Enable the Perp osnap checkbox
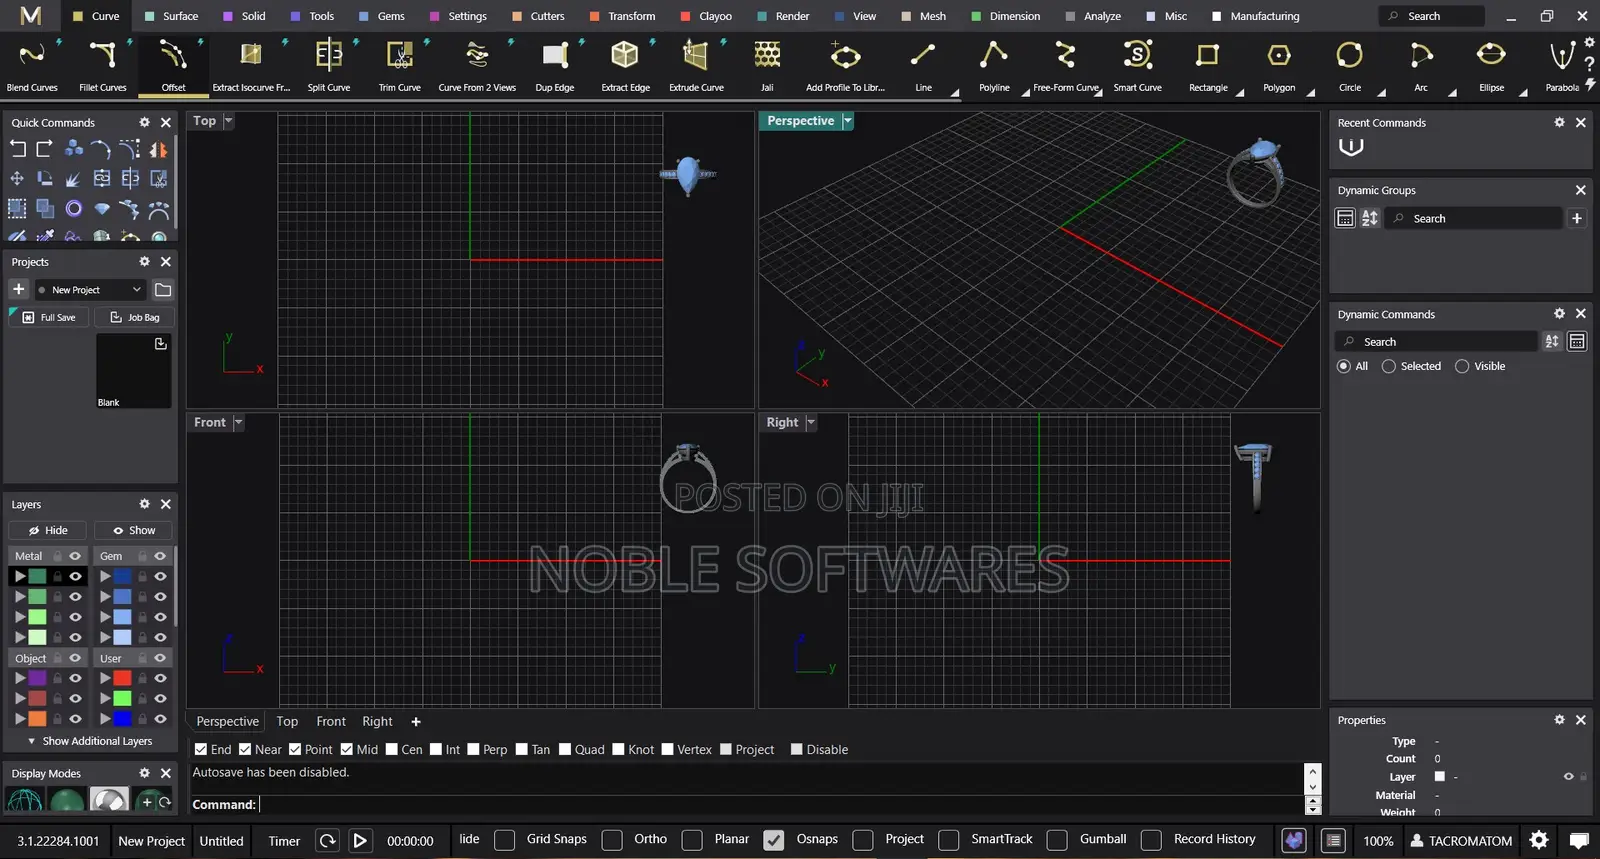The image size is (1600, 859). 473,749
